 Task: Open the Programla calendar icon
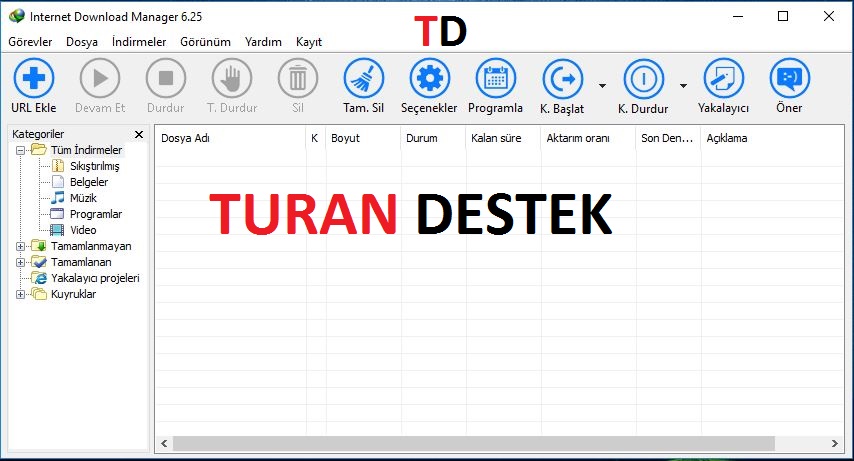(x=496, y=78)
